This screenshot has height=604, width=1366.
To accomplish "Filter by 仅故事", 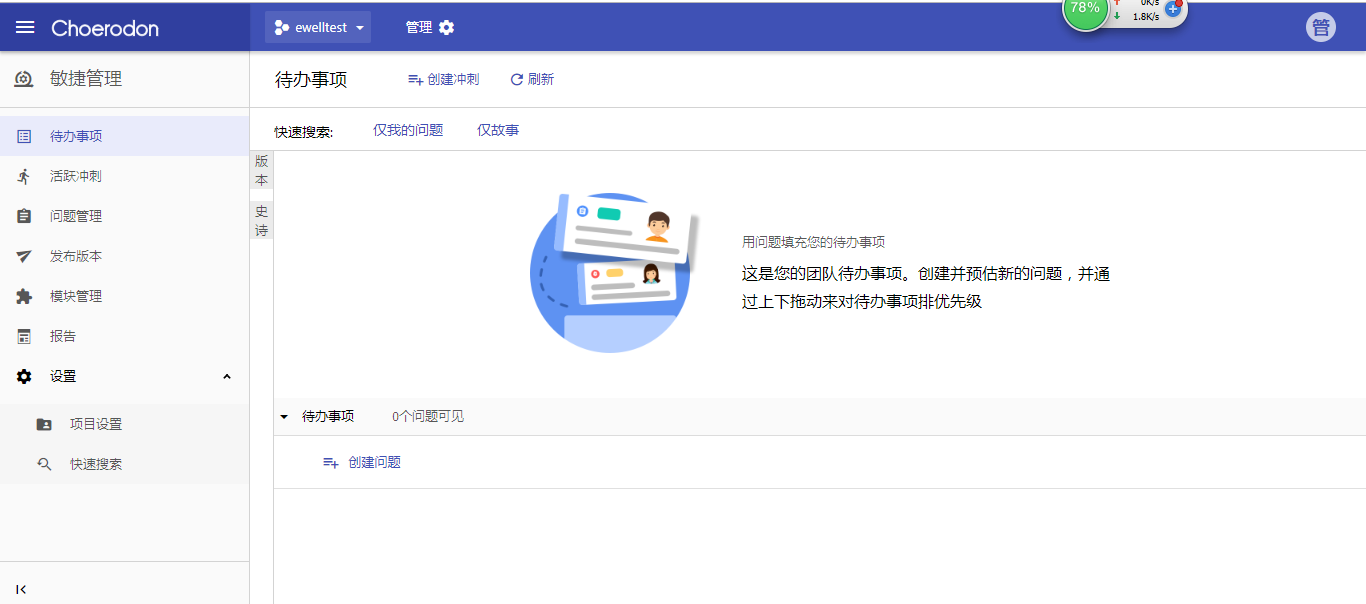I will pyautogui.click(x=498, y=130).
